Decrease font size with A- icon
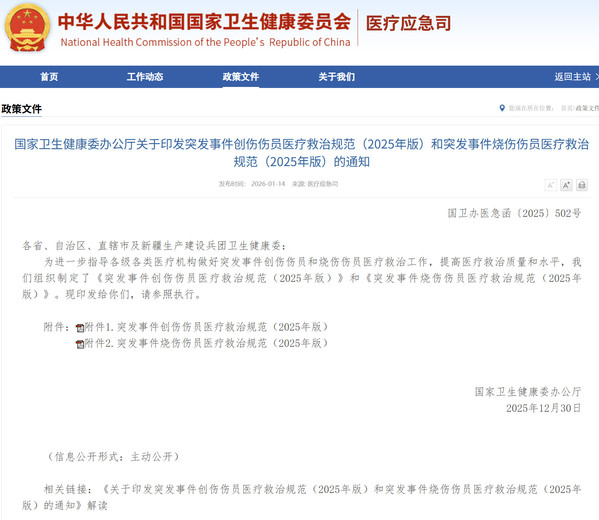This screenshot has width=599, height=520. point(550,185)
